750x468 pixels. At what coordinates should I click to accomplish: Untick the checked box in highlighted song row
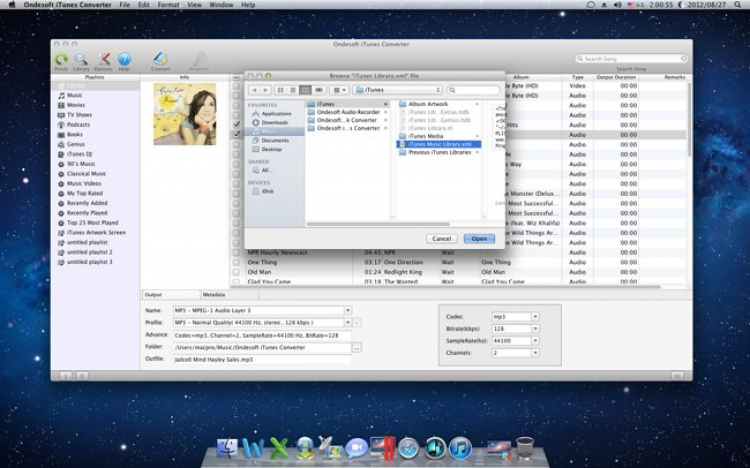pyautogui.click(x=236, y=135)
